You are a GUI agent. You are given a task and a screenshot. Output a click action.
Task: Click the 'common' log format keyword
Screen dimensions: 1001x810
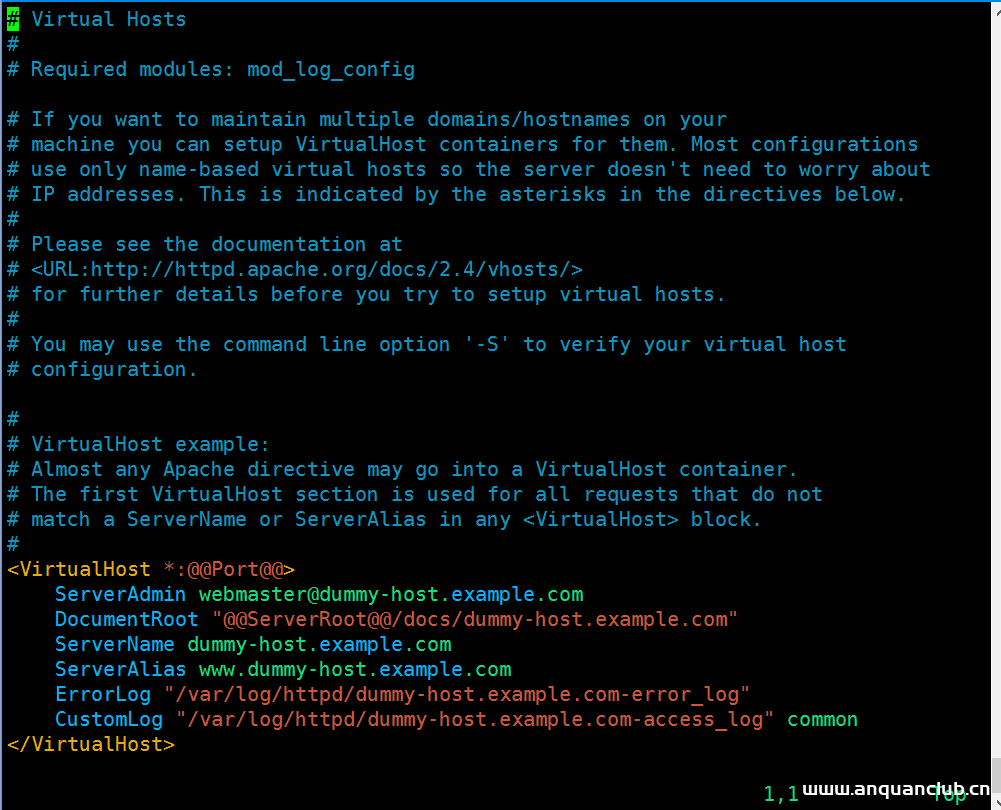pyautogui.click(x=822, y=719)
